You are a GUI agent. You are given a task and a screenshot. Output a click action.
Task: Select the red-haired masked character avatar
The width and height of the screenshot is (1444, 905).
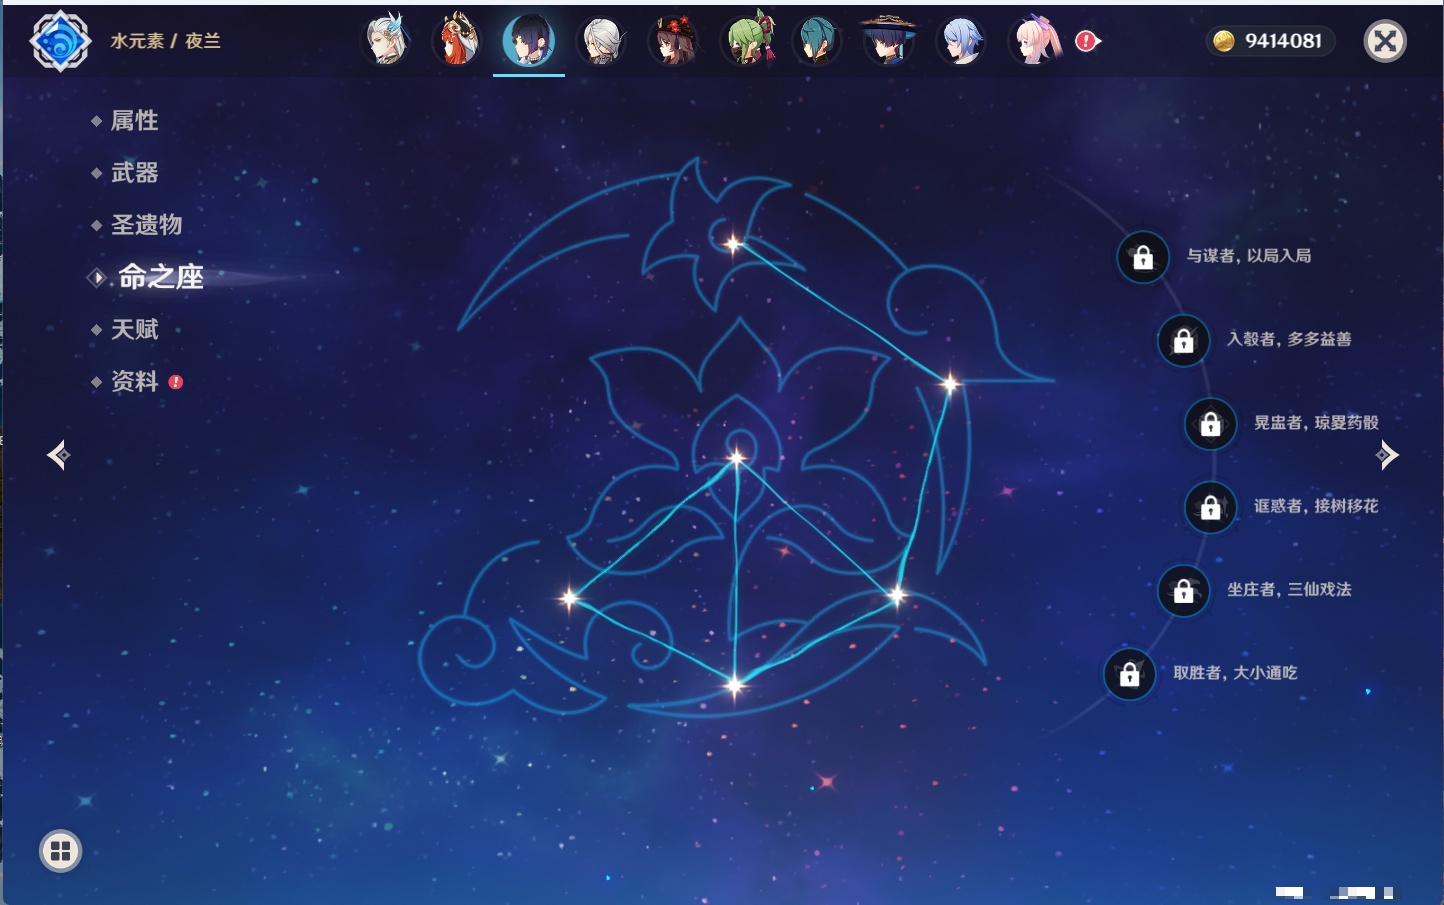(x=457, y=40)
